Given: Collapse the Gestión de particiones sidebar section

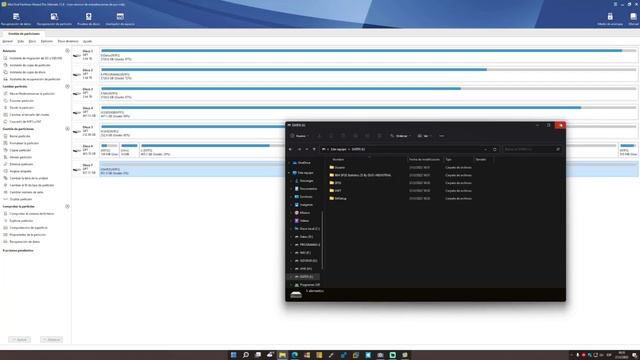Looking at the screenshot, I should pyautogui.click(x=67, y=129).
